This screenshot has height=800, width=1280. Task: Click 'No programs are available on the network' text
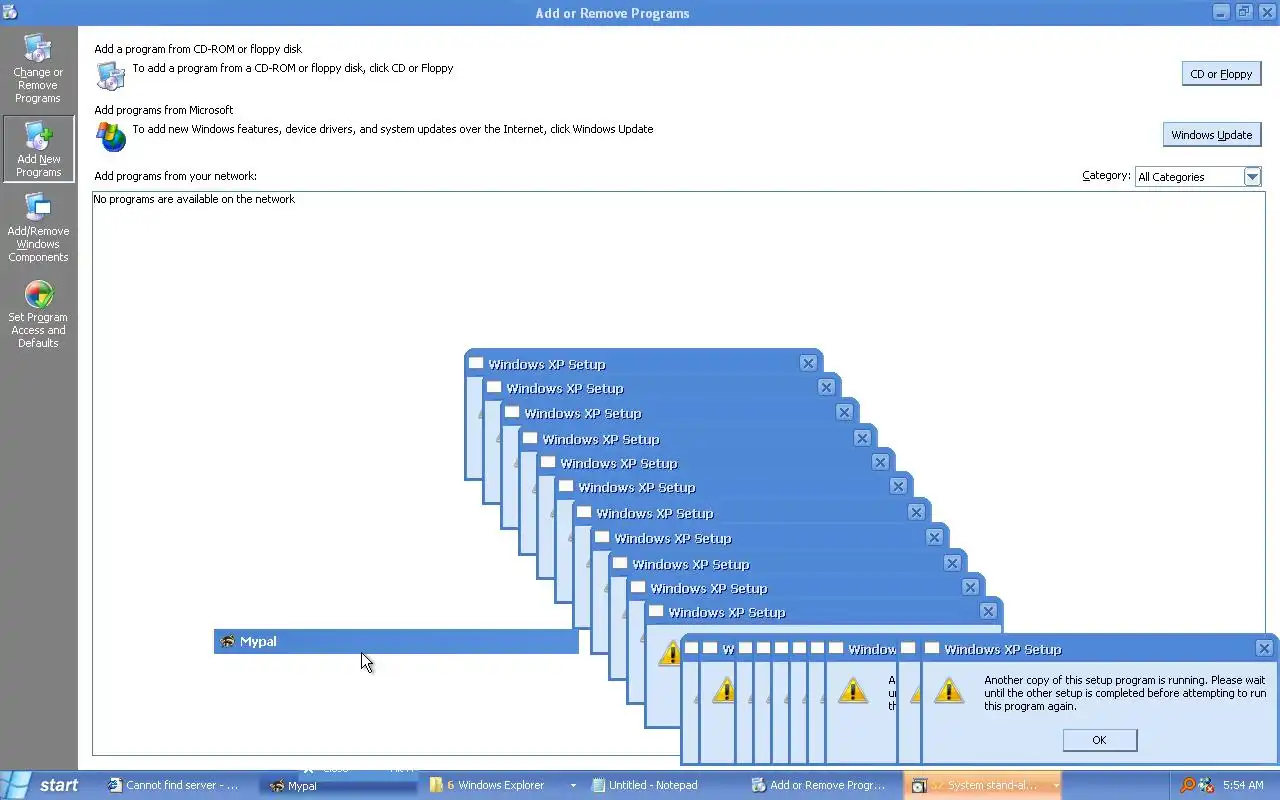(194, 199)
